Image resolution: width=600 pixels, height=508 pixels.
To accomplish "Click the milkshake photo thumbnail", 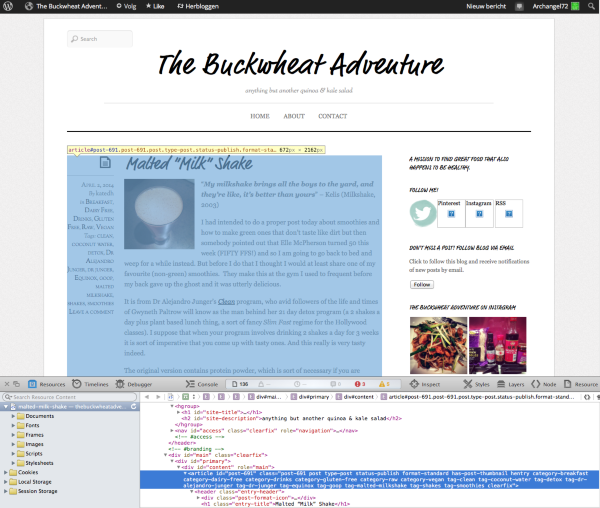I will [x=159, y=214].
